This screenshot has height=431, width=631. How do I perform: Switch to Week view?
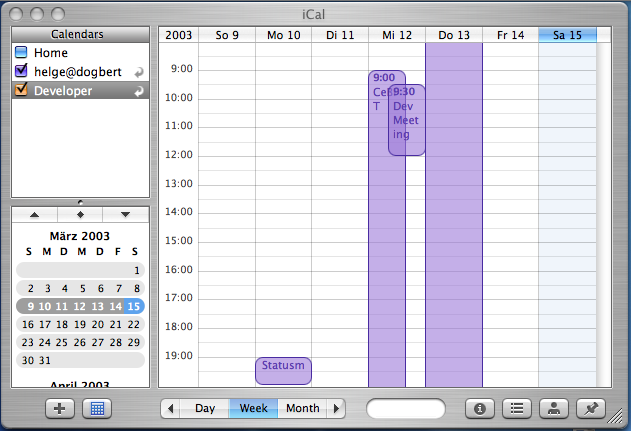254,409
